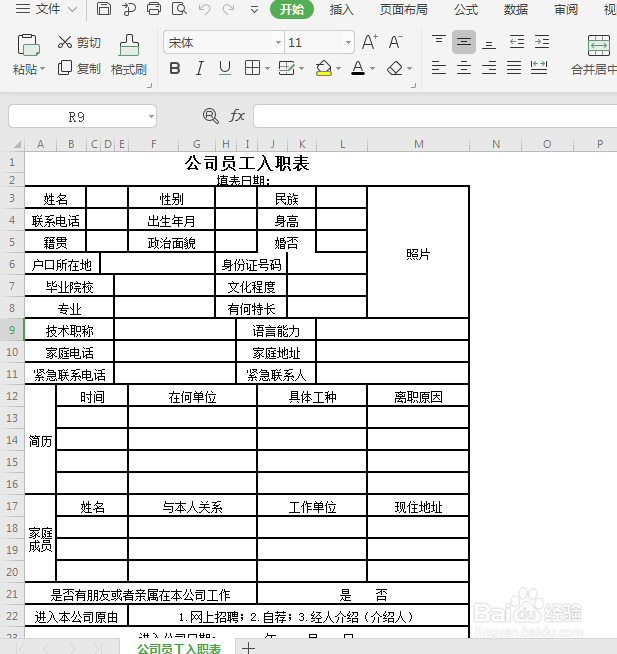Image resolution: width=617 pixels, height=654 pixels.
Task: Add a new sheet with plus button
Action: (x=248, y=648)
